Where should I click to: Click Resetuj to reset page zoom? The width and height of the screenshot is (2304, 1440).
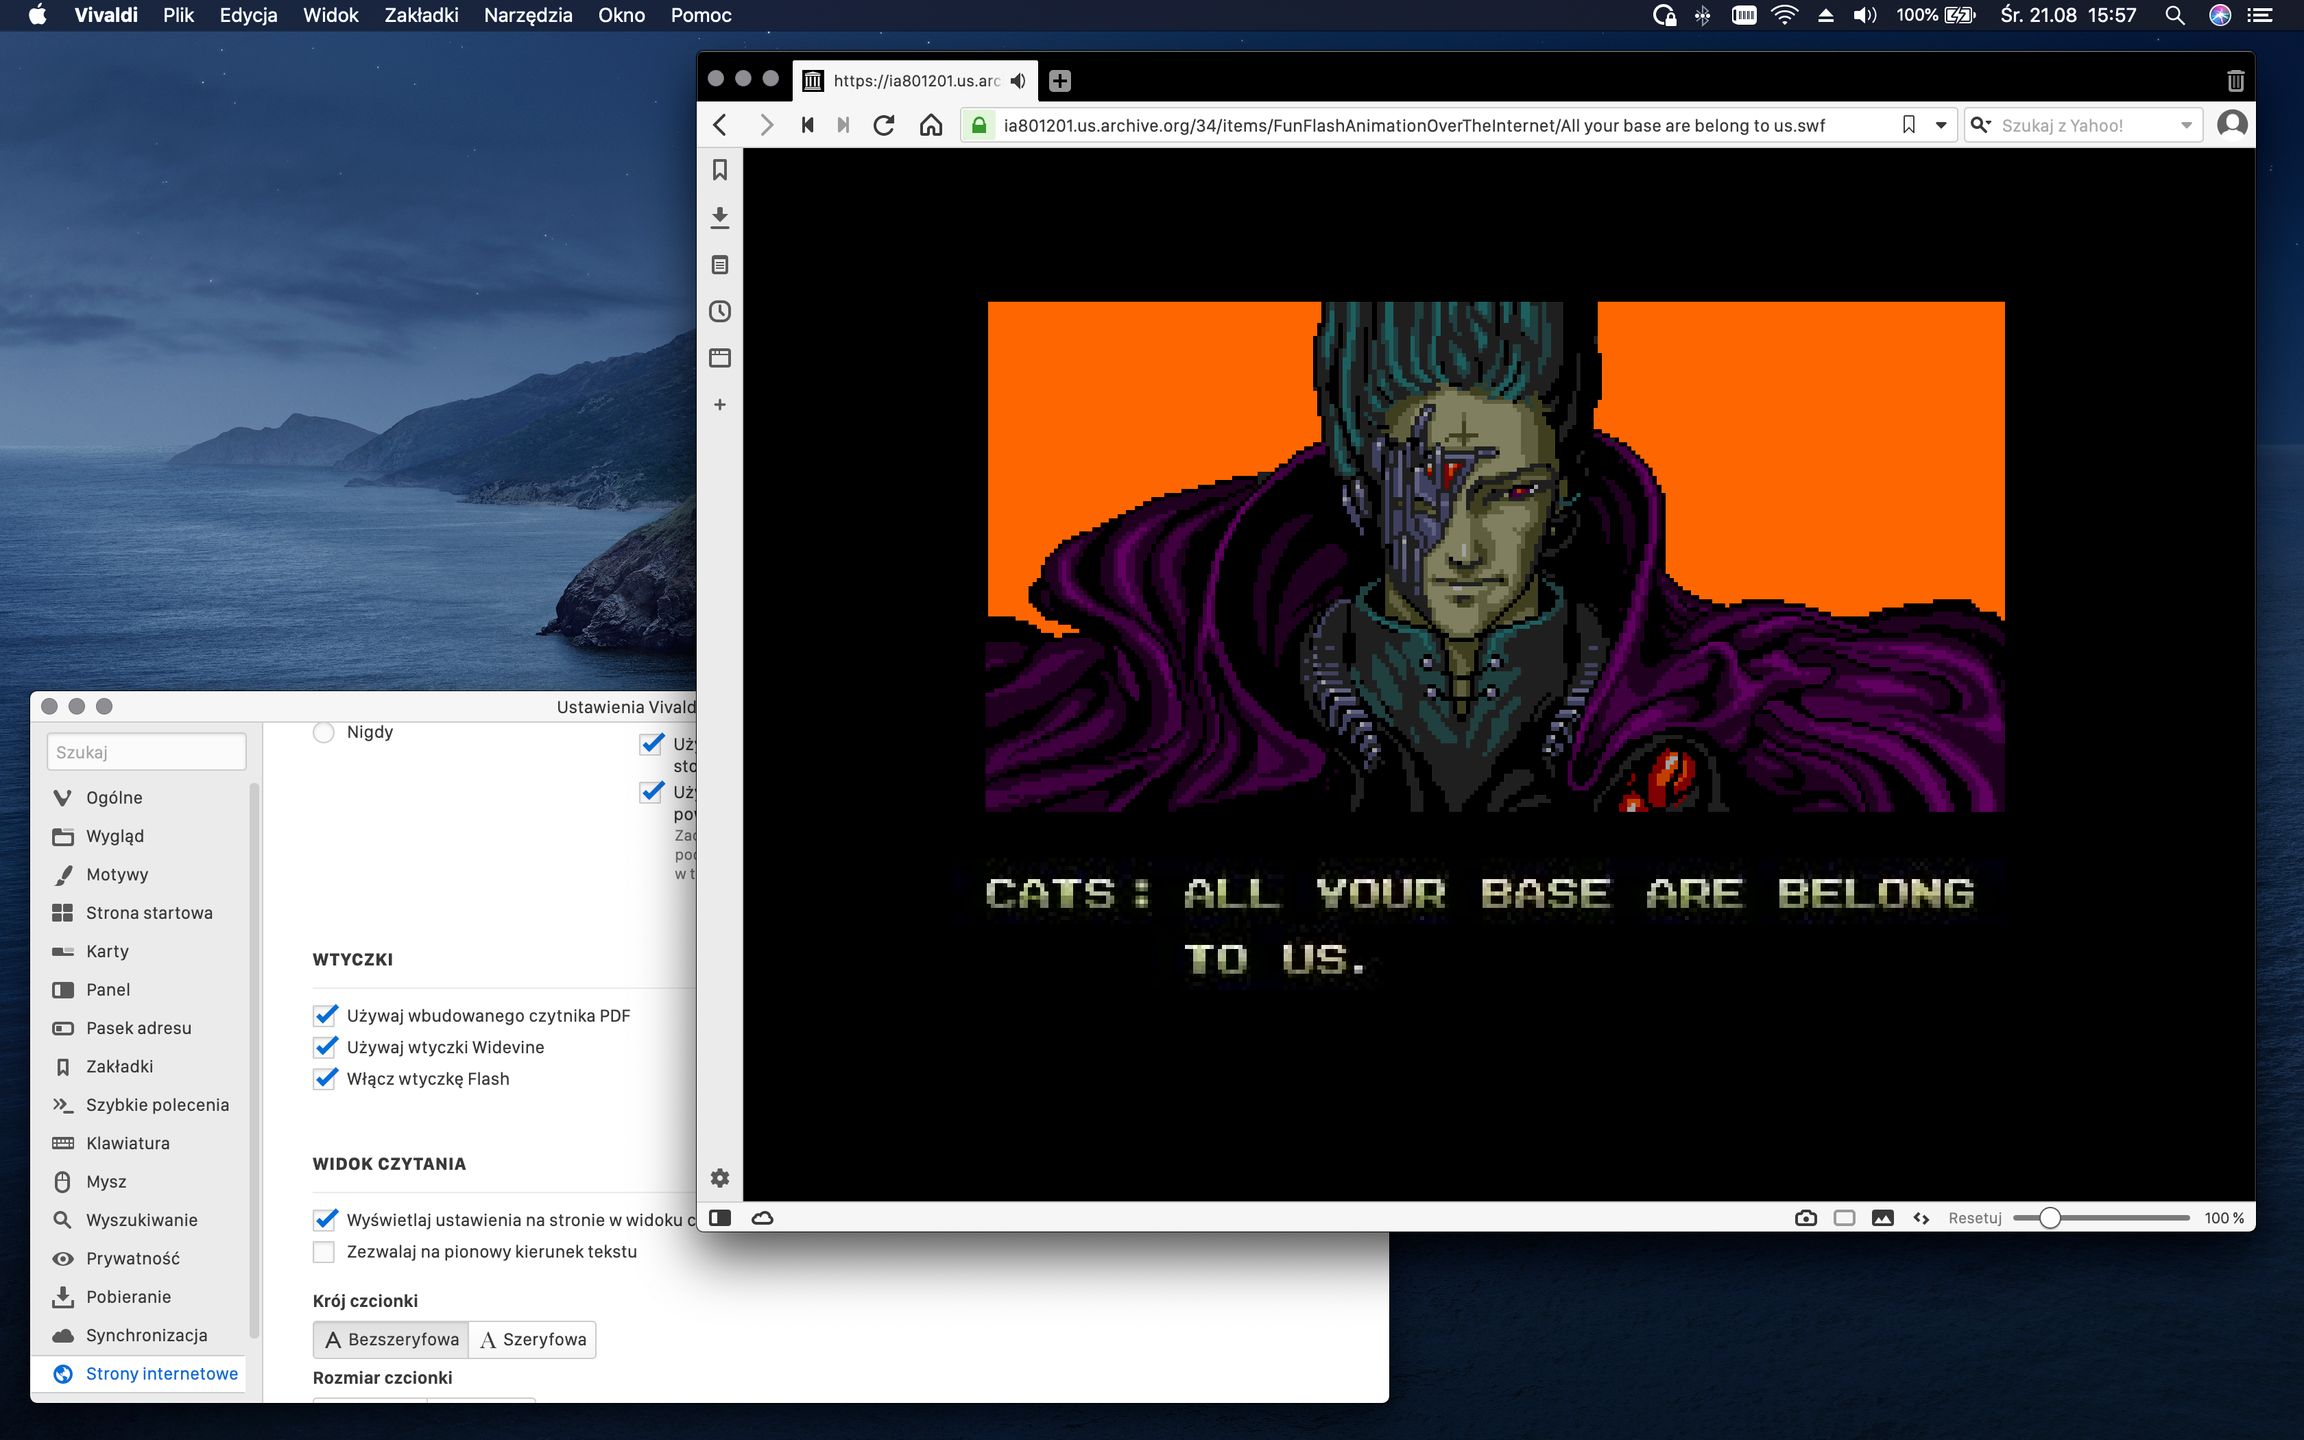(x=1975, y=1218)
